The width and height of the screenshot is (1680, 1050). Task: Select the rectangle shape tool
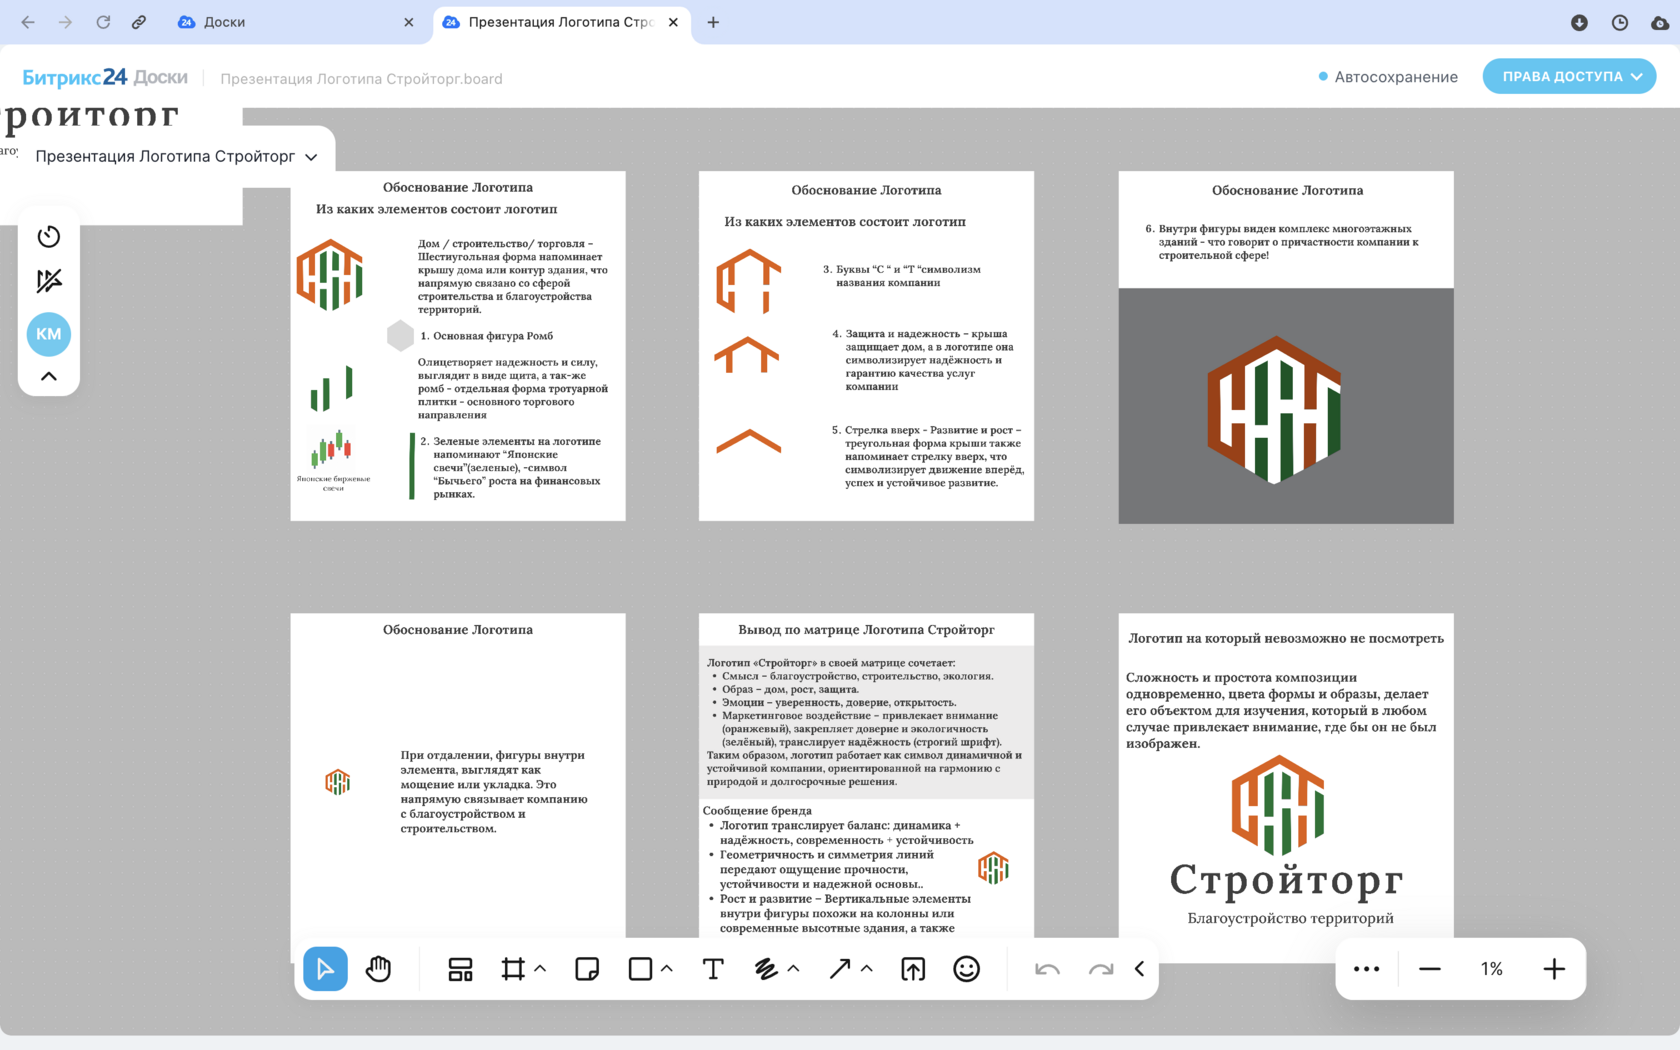click(x=640, y=969)
